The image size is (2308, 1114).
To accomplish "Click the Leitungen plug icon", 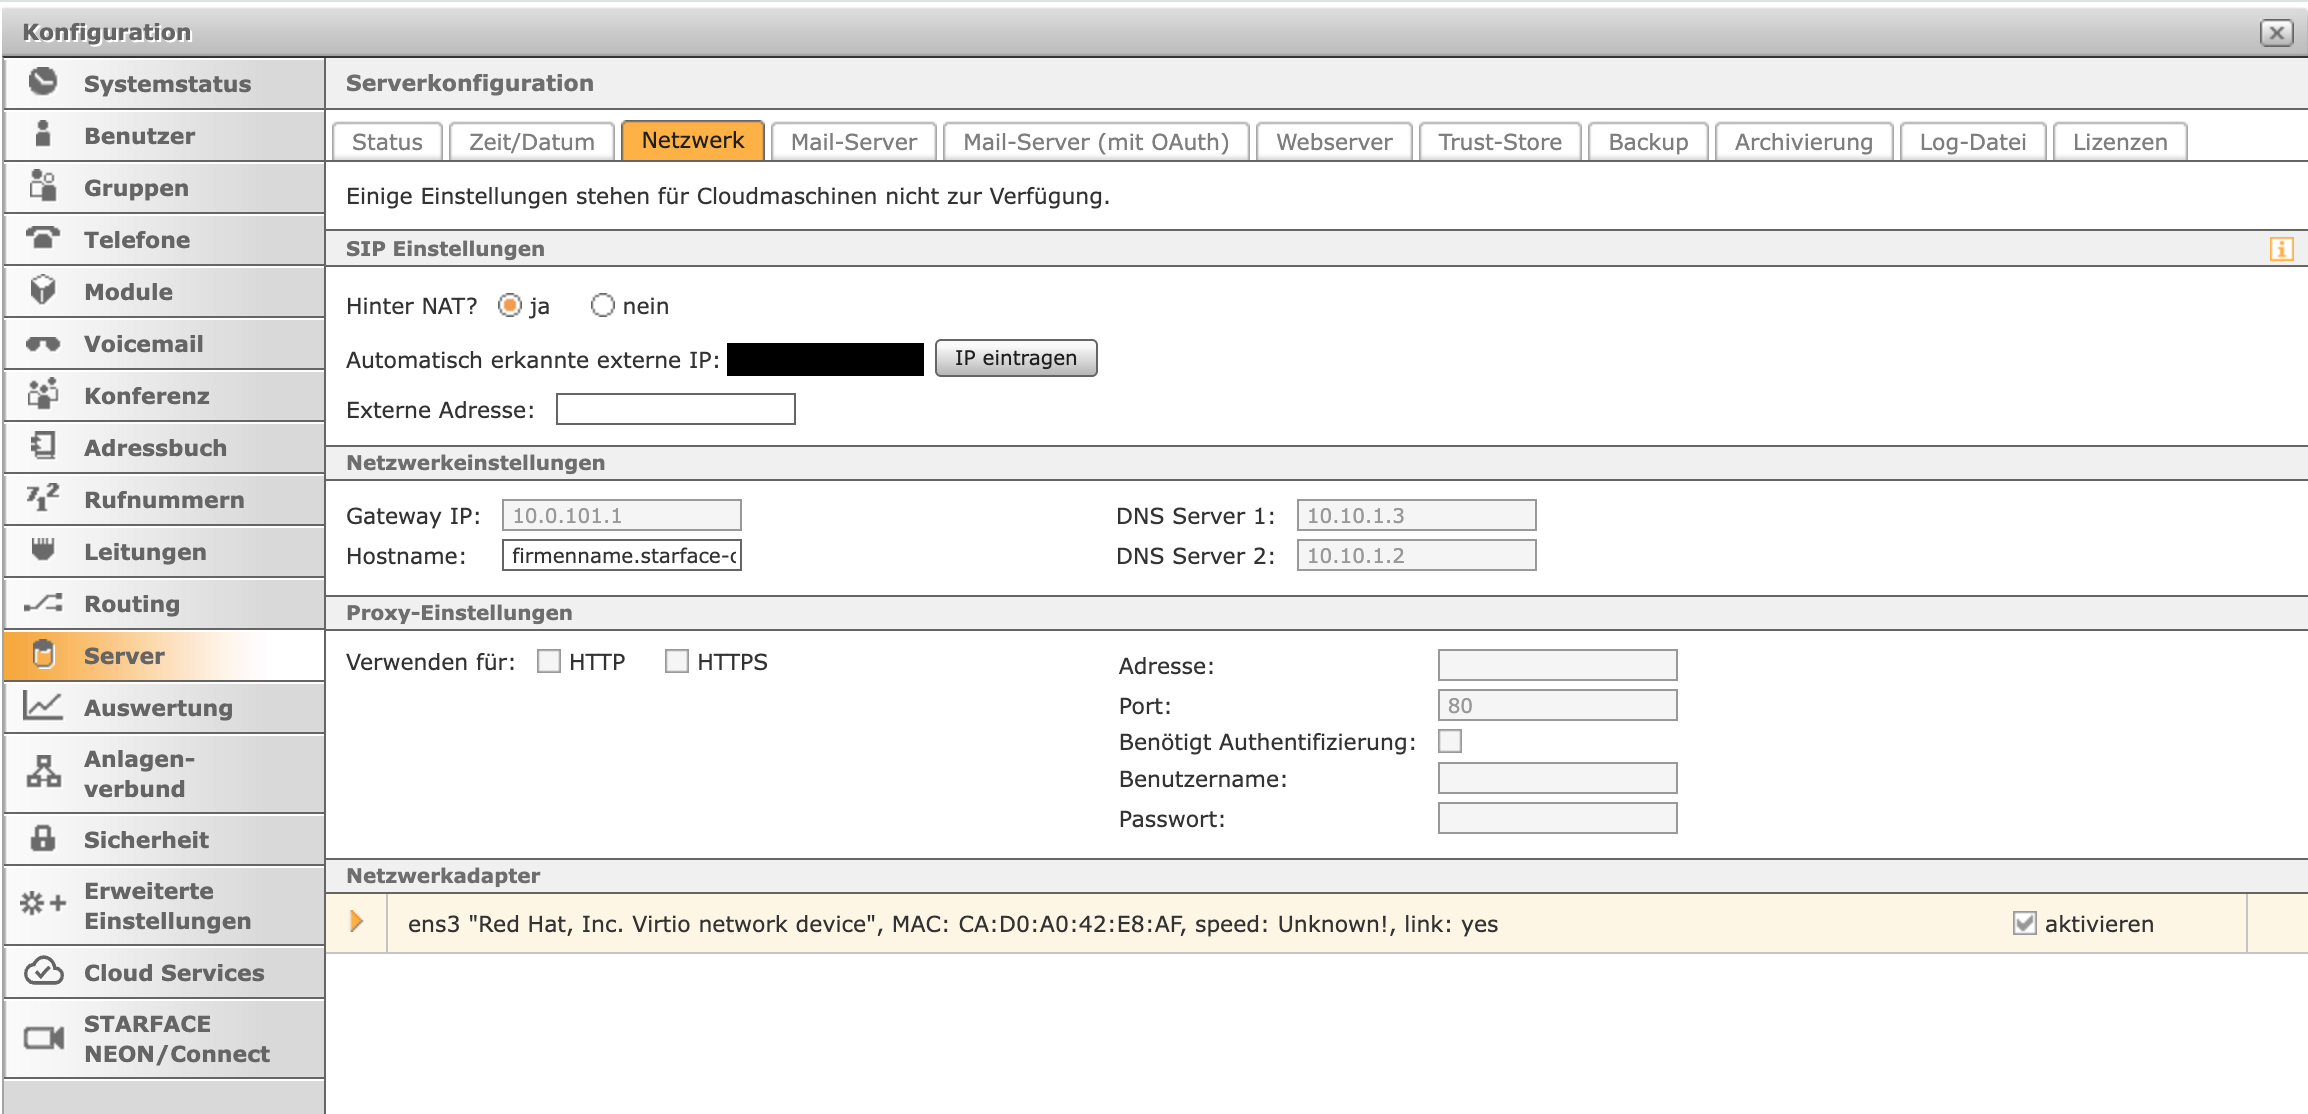I will (43, 549).
